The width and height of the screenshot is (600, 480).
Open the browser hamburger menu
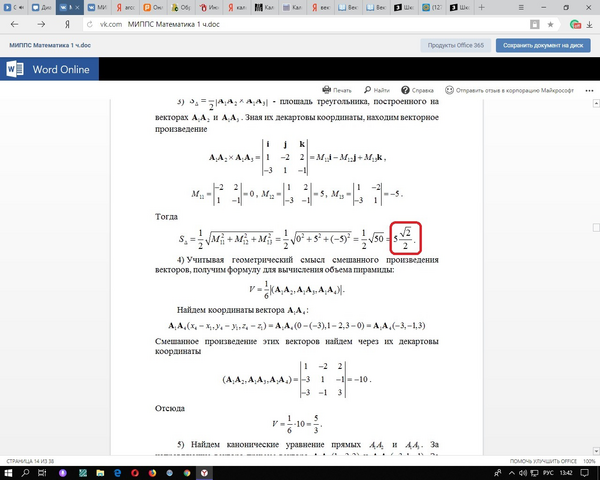click(x=521, y=7)
